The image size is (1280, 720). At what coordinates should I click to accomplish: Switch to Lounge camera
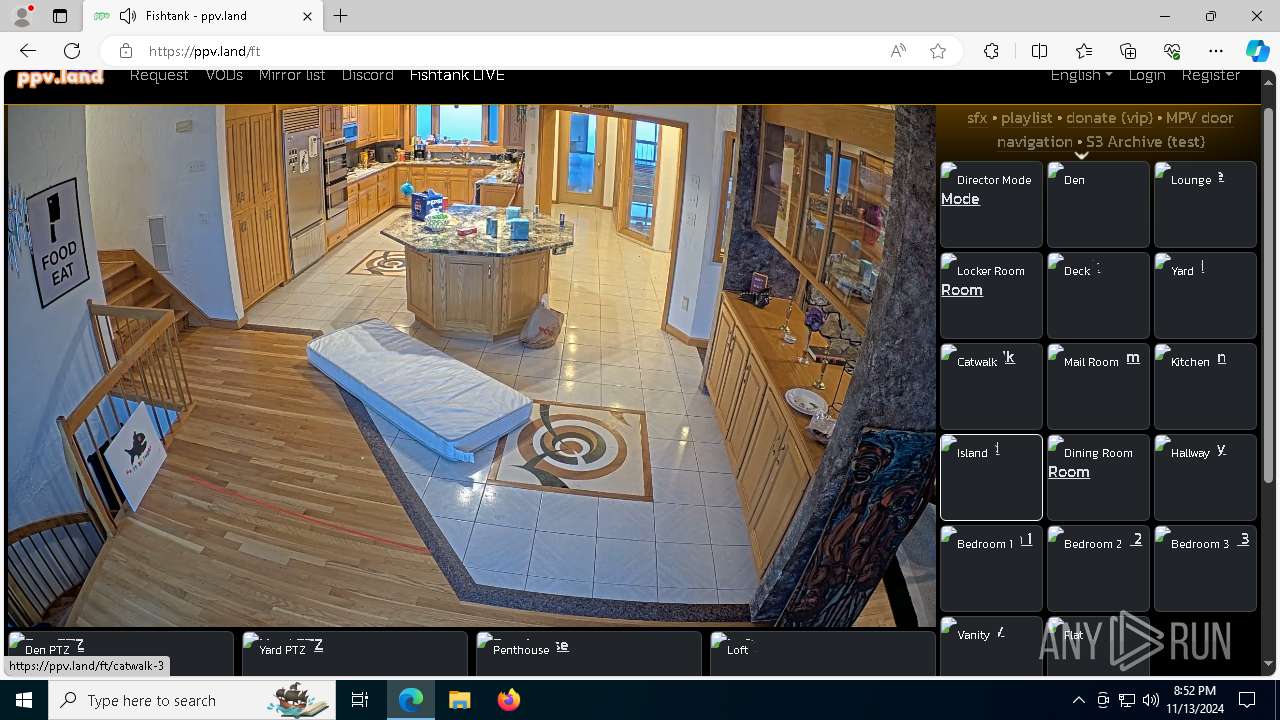1205,204
